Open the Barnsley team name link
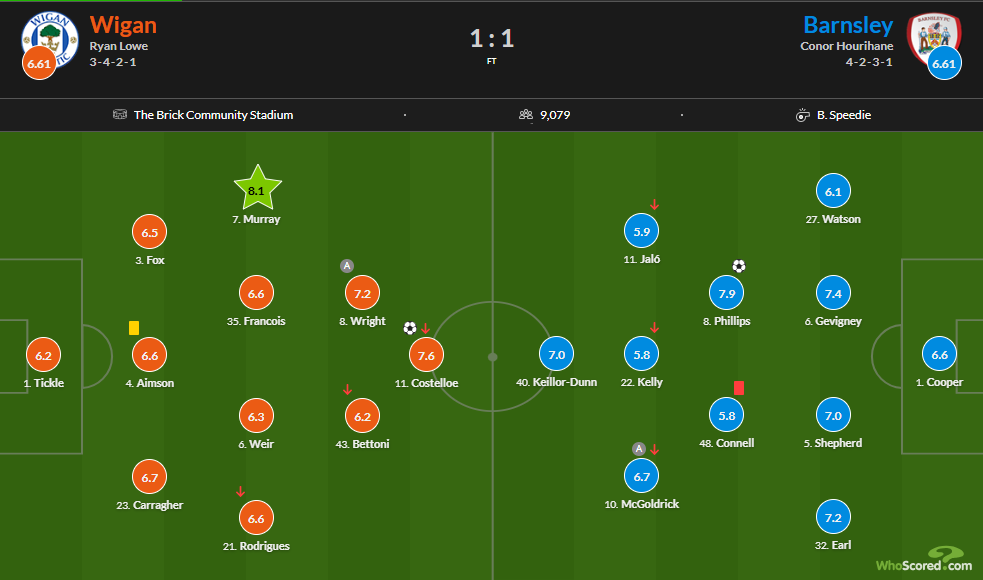Image resolution: width=983 pixels, height=580 pixels. (x=848, y=25)
